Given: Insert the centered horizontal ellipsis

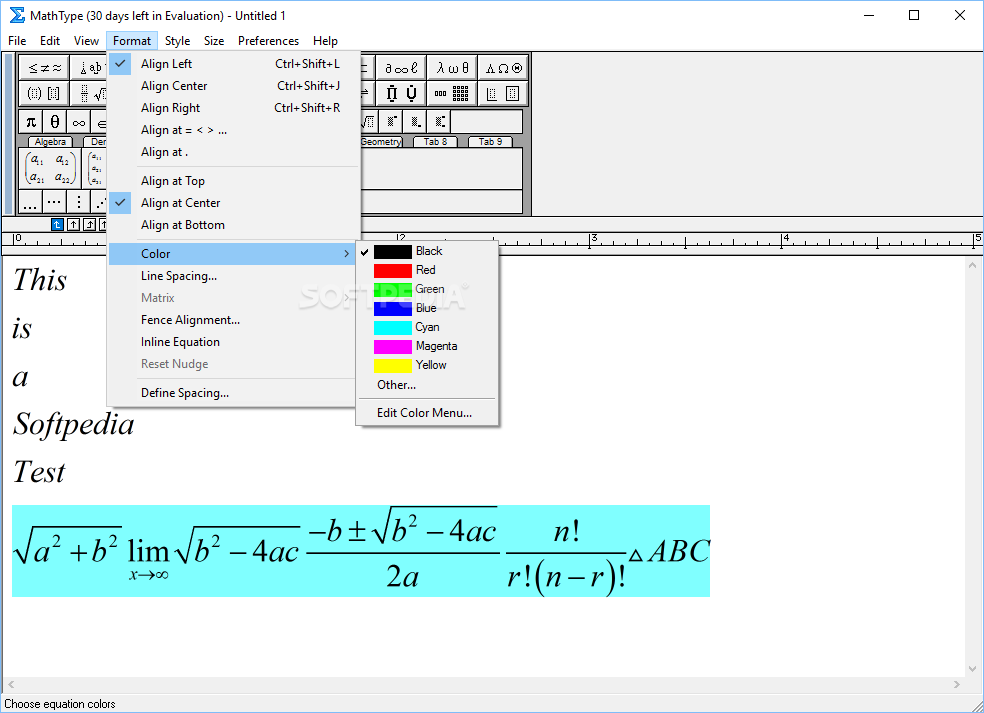Looking at the screenshot, I should (54, 202).
